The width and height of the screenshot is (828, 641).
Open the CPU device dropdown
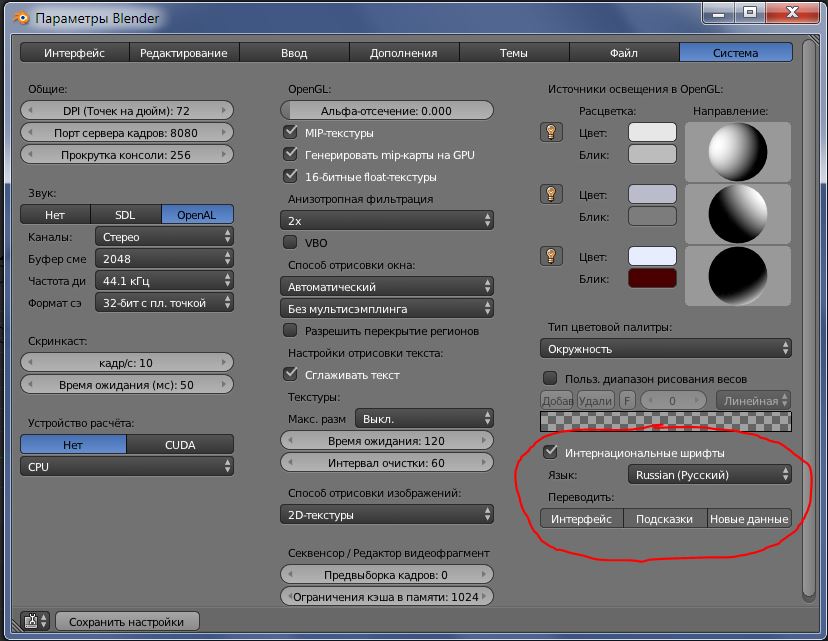[x=127, y=467]
